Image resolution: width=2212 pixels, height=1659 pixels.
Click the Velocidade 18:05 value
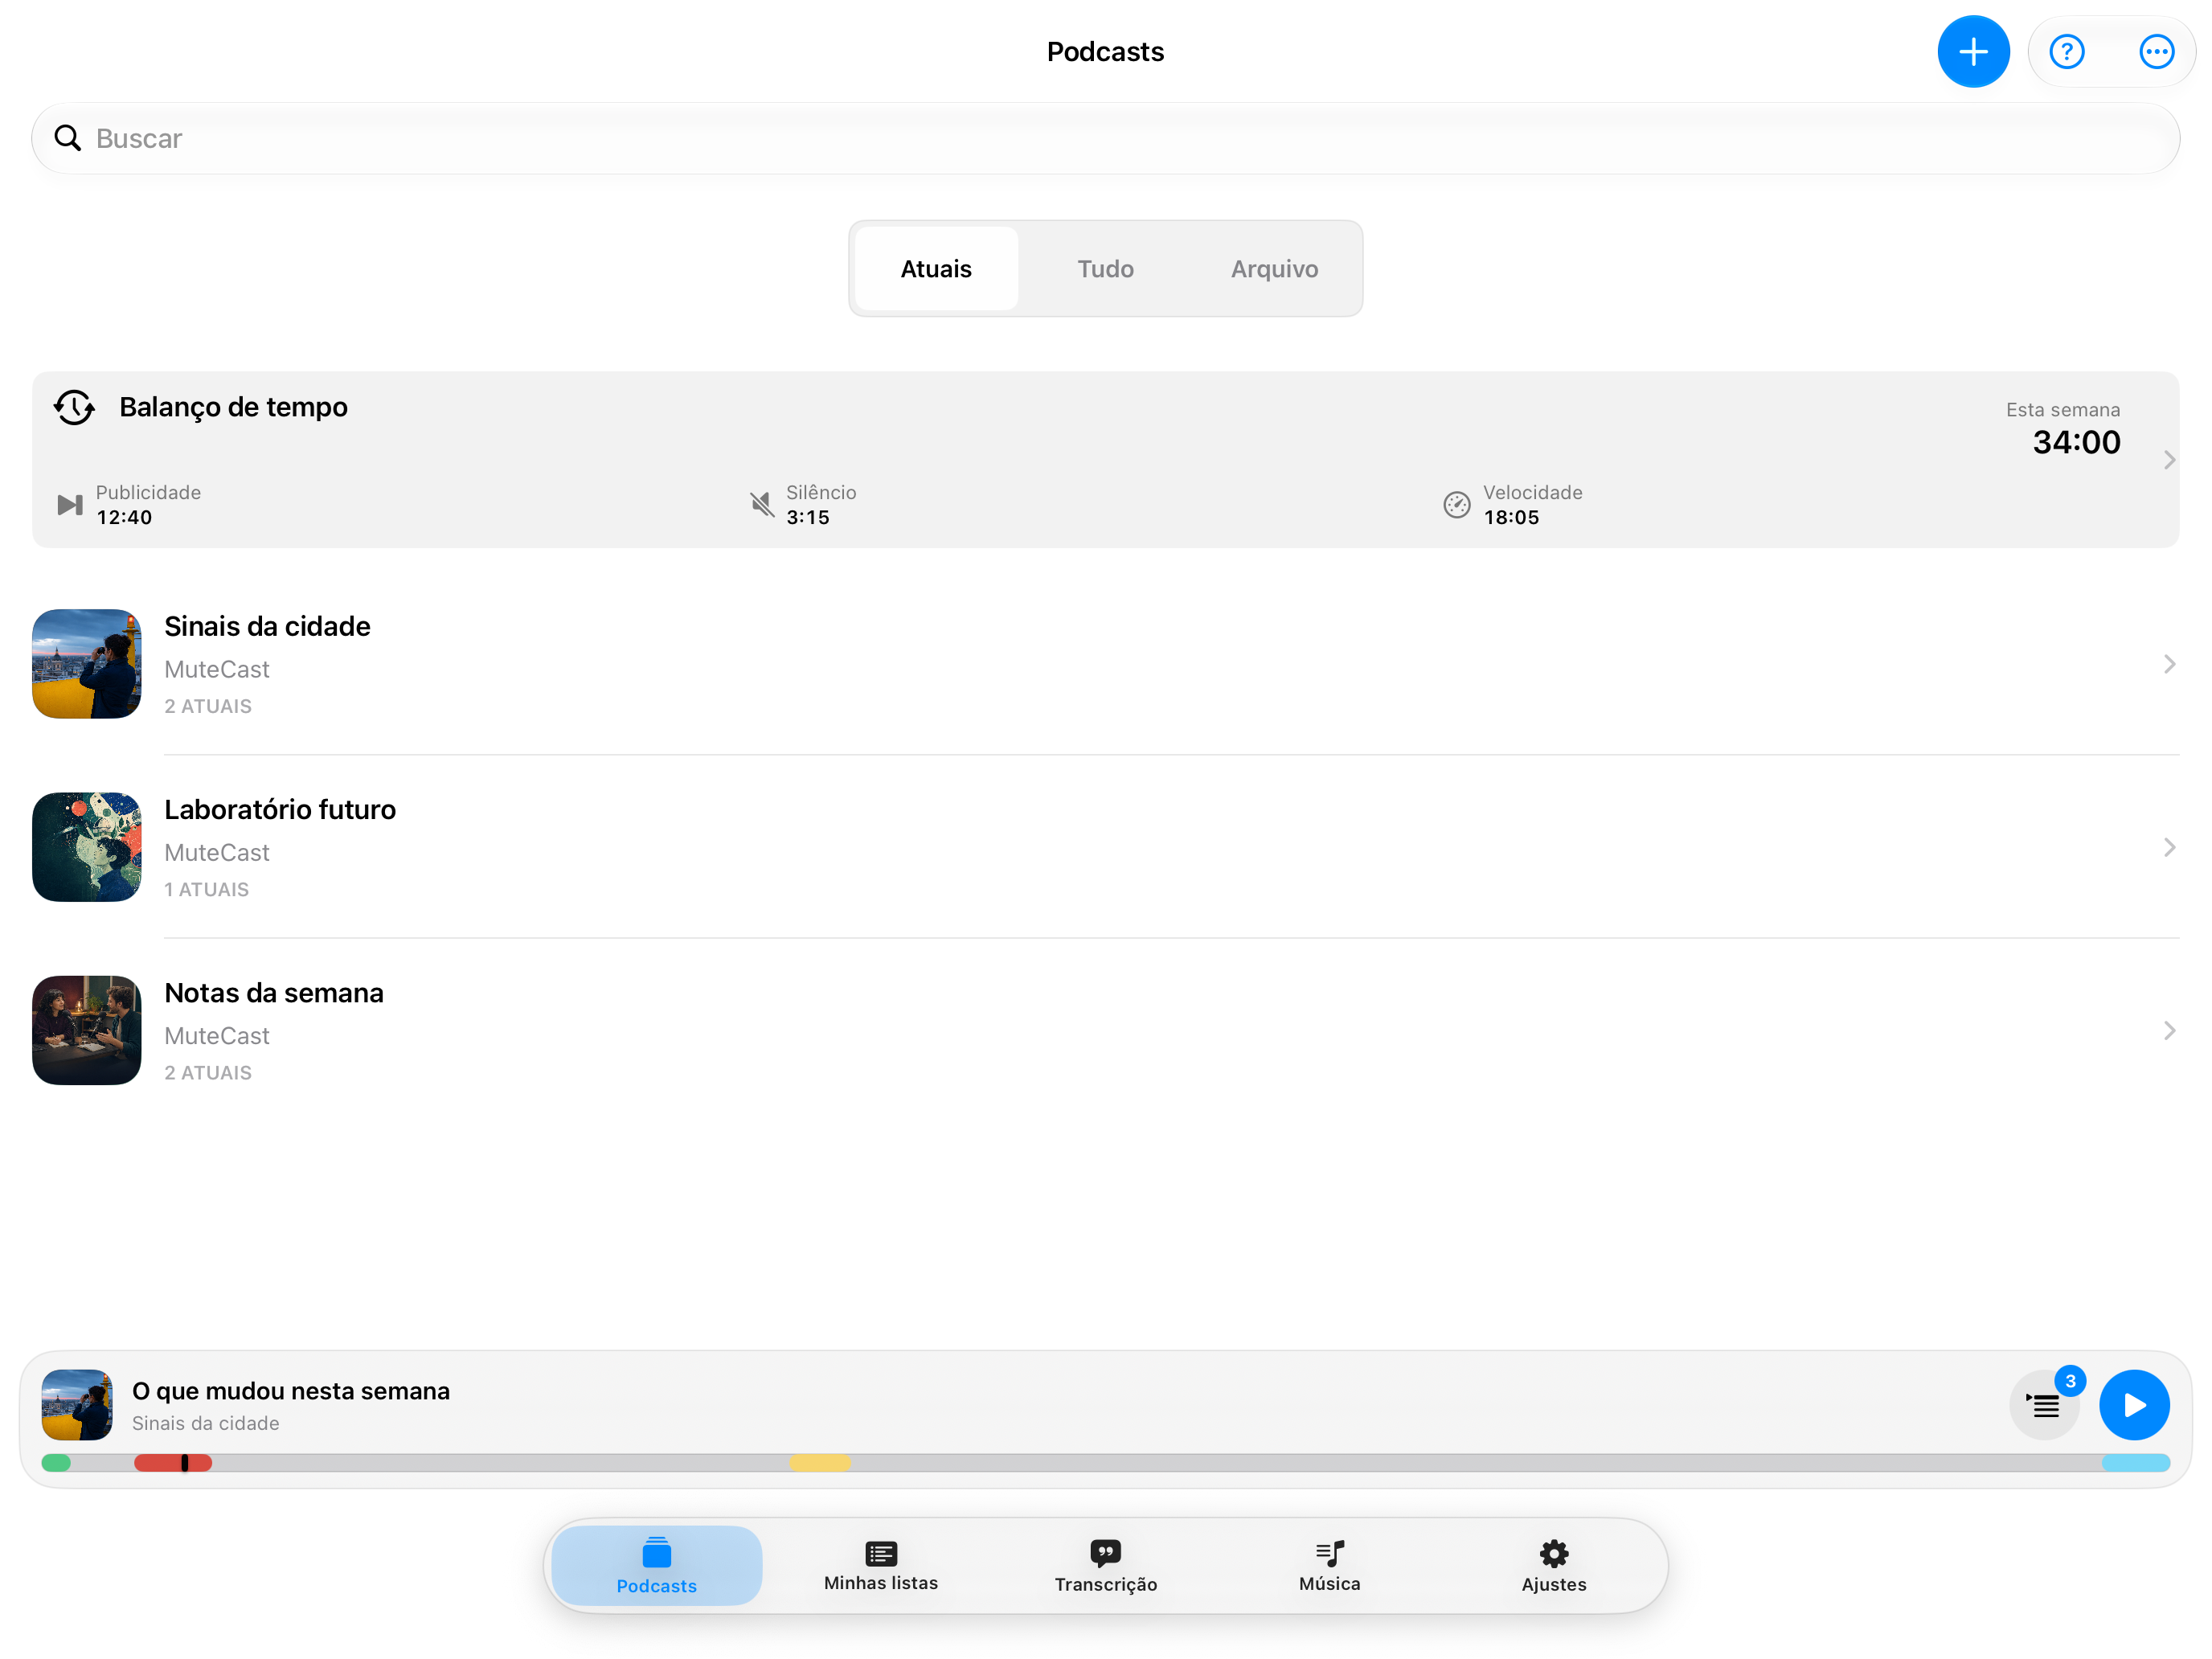pyautogui.click(x=1511, y=517)
